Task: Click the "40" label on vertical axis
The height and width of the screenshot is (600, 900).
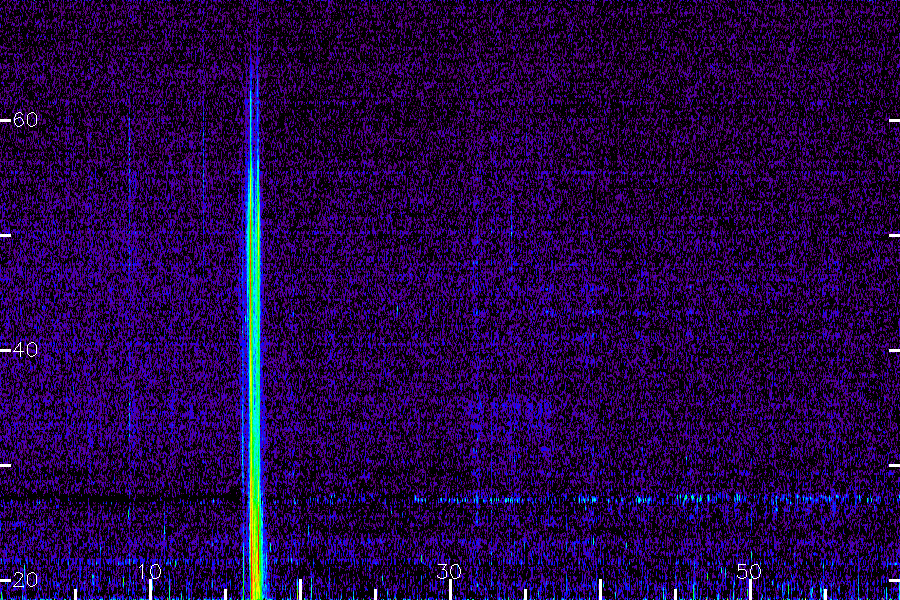Action: click(25, 349)
